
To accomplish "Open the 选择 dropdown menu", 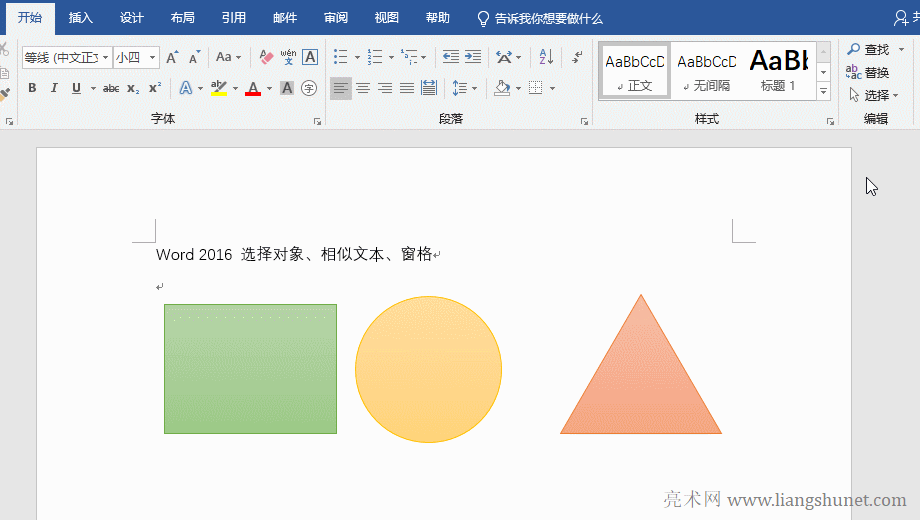I will pyautogui.click(x=874, y=95).
